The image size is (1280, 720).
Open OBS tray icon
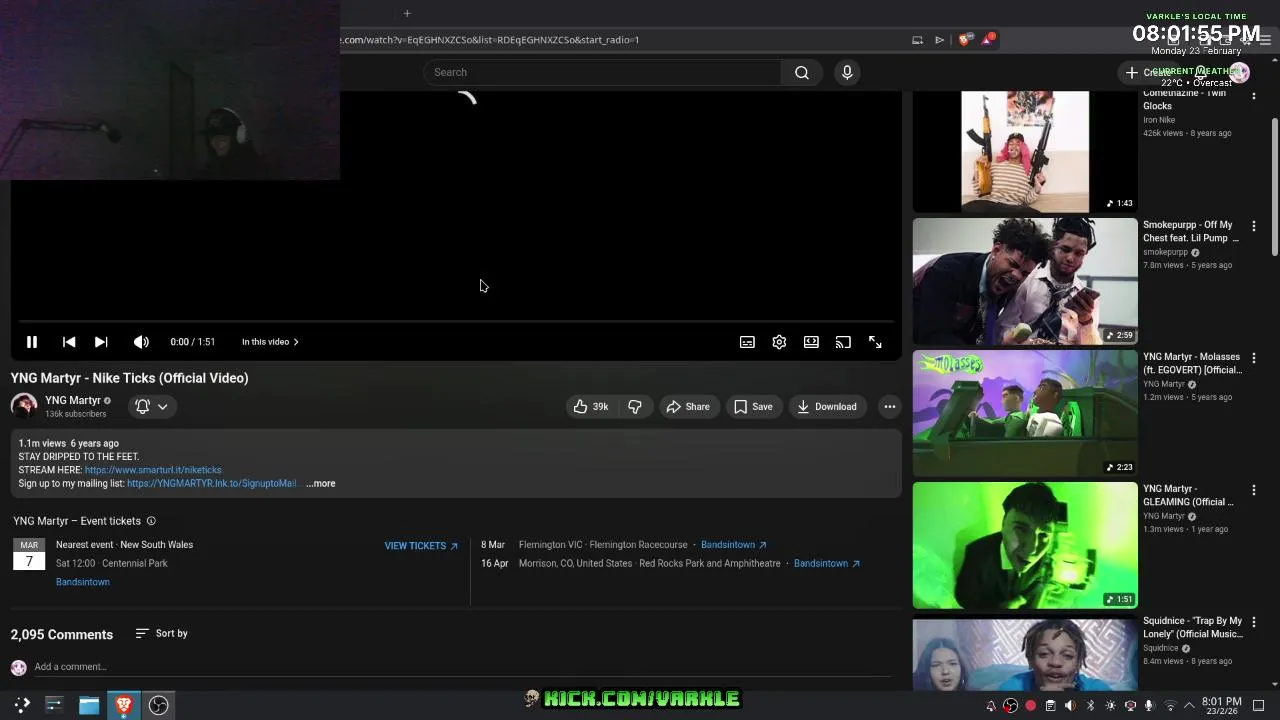pos(1011,706)
